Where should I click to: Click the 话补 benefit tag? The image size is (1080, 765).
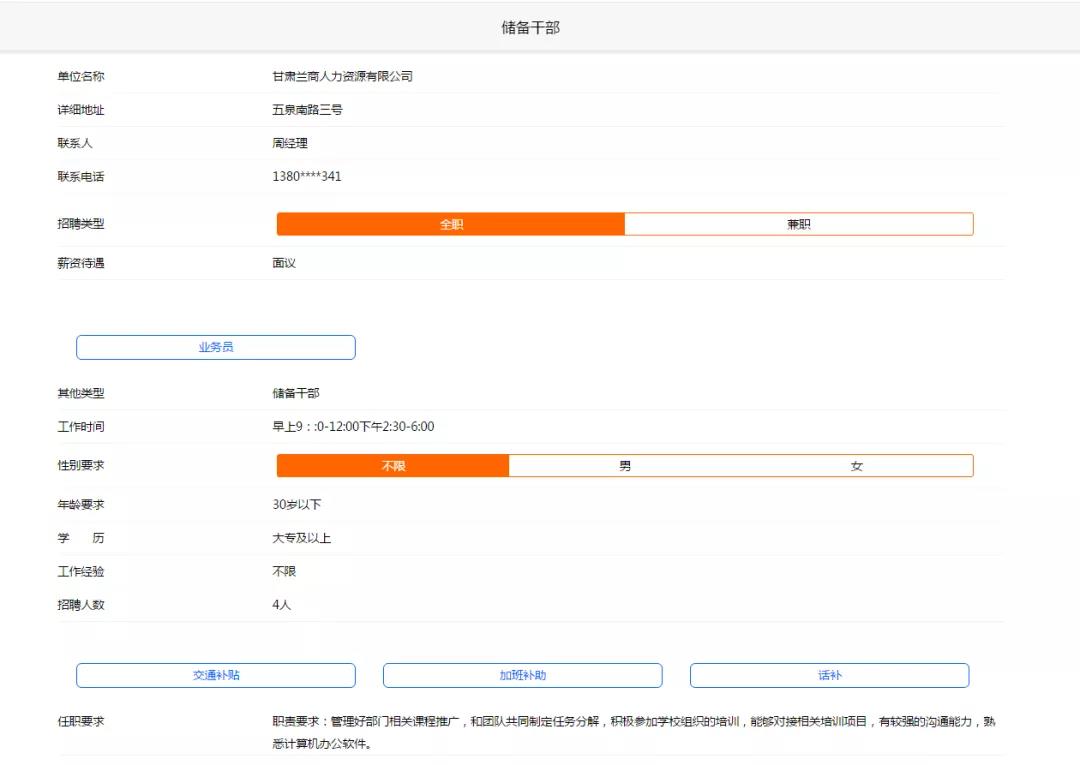(829, 675)
